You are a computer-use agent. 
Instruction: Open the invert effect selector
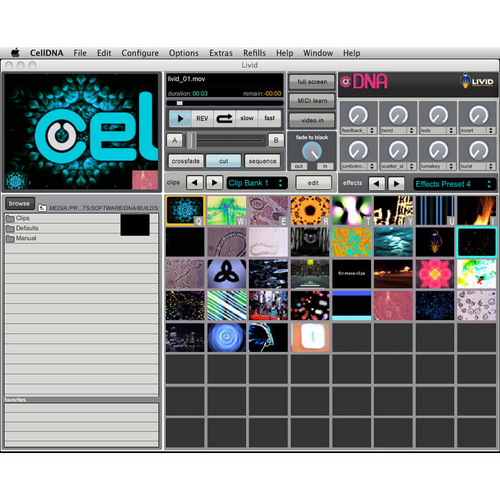point(478,131)
